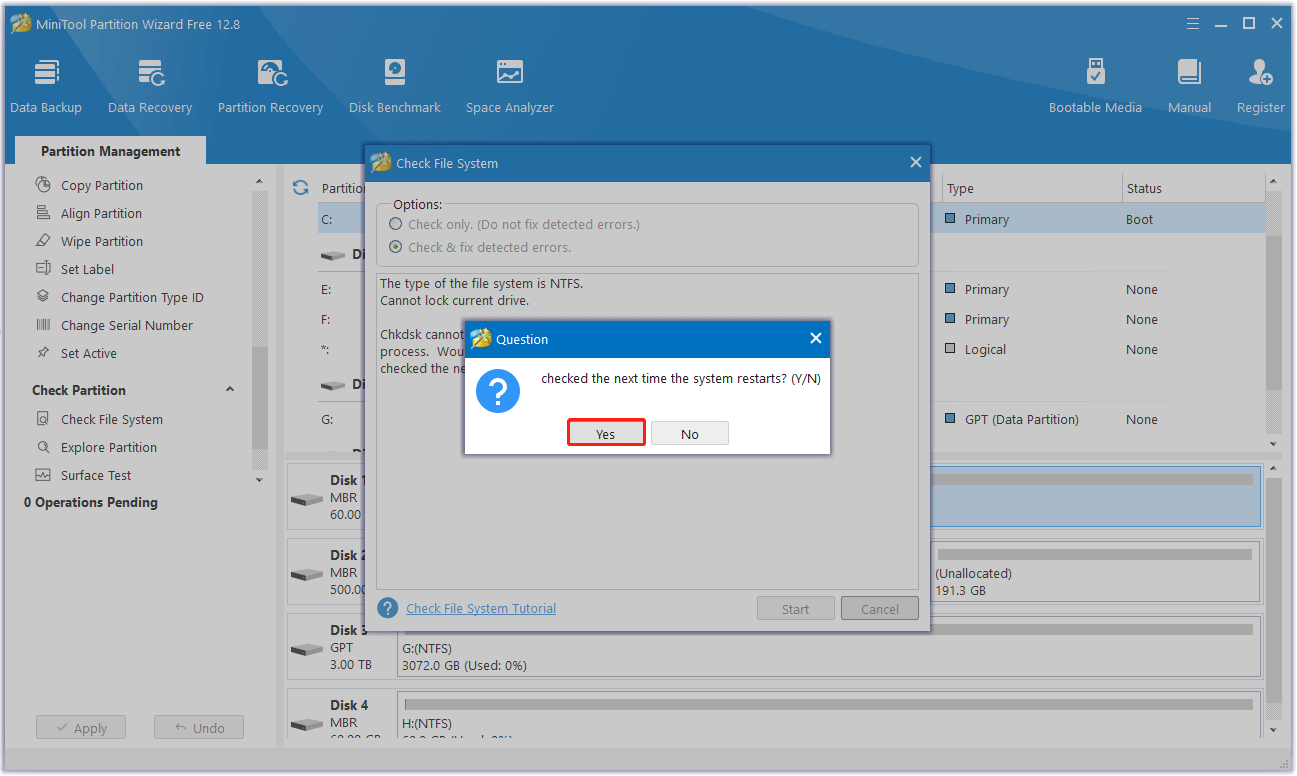This screenshot has width=1297, height=776.
Task: Switch to Partition Management tab
Action: pyautogui.click(x=110, y=151)
